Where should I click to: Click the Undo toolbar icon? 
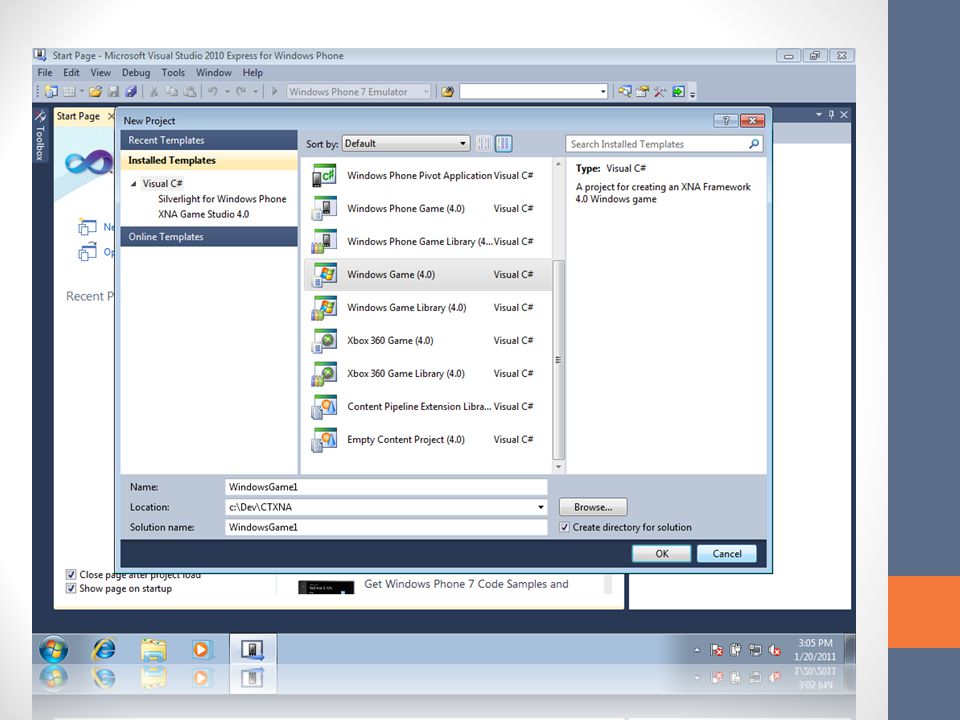(212, 92)
